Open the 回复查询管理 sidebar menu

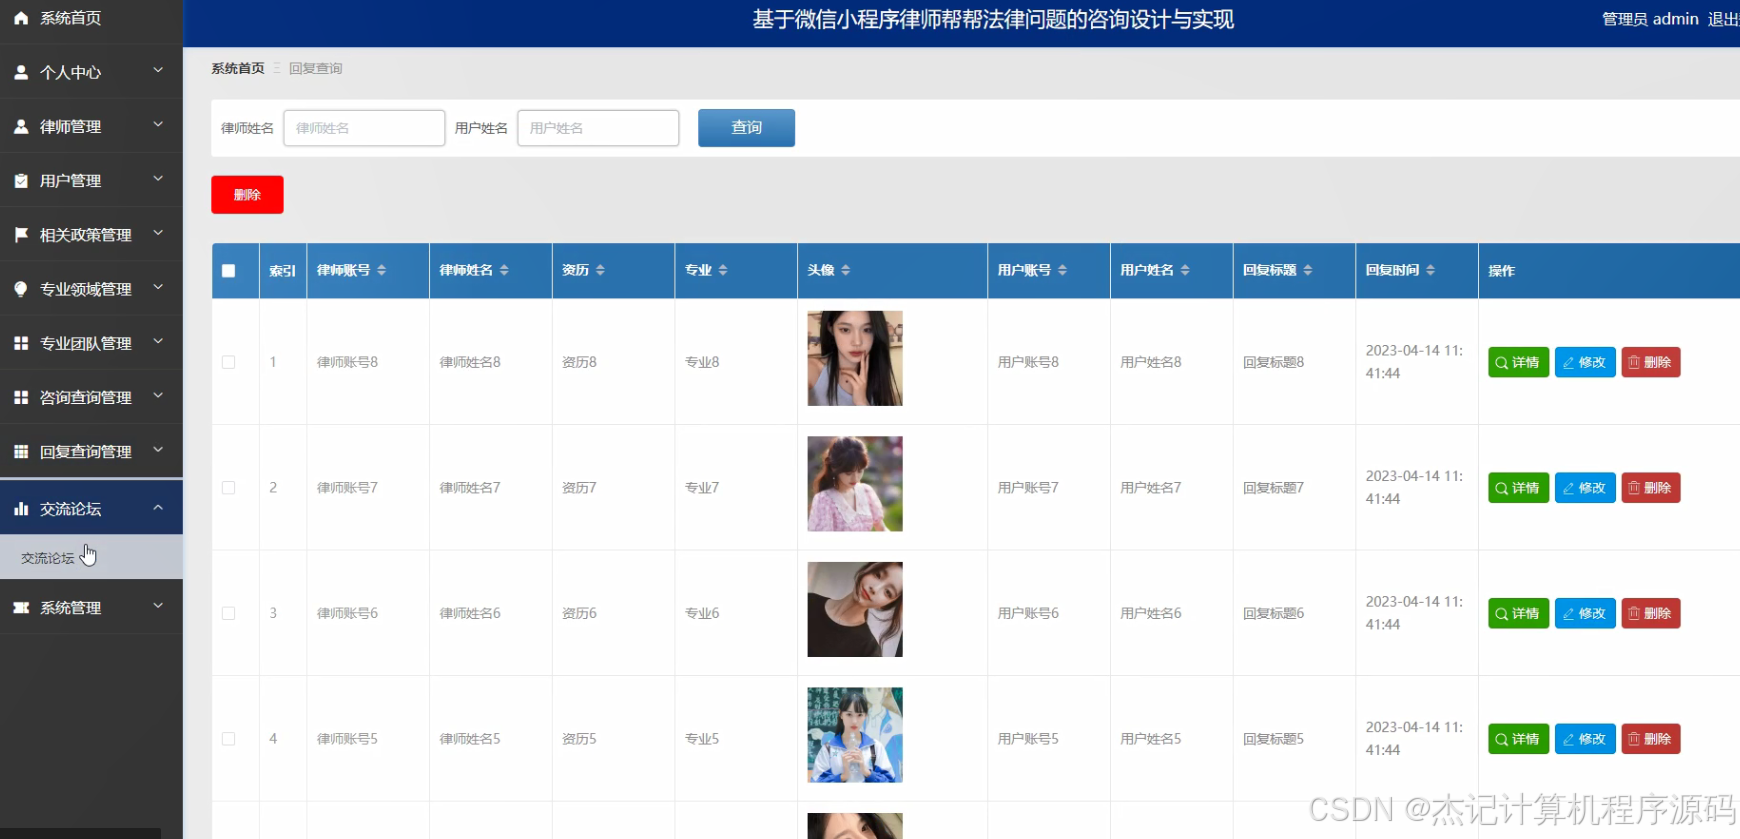click(91, 451)
